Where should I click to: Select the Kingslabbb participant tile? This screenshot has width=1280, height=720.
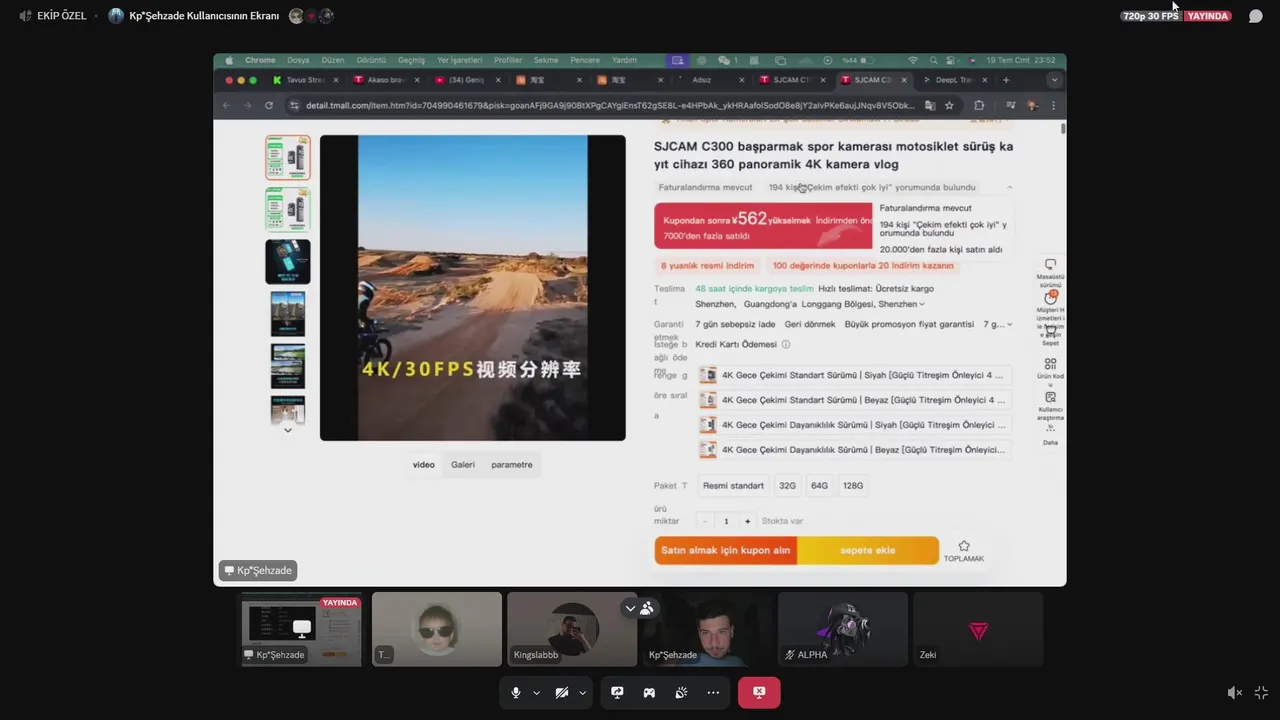(x=572, y=629)
